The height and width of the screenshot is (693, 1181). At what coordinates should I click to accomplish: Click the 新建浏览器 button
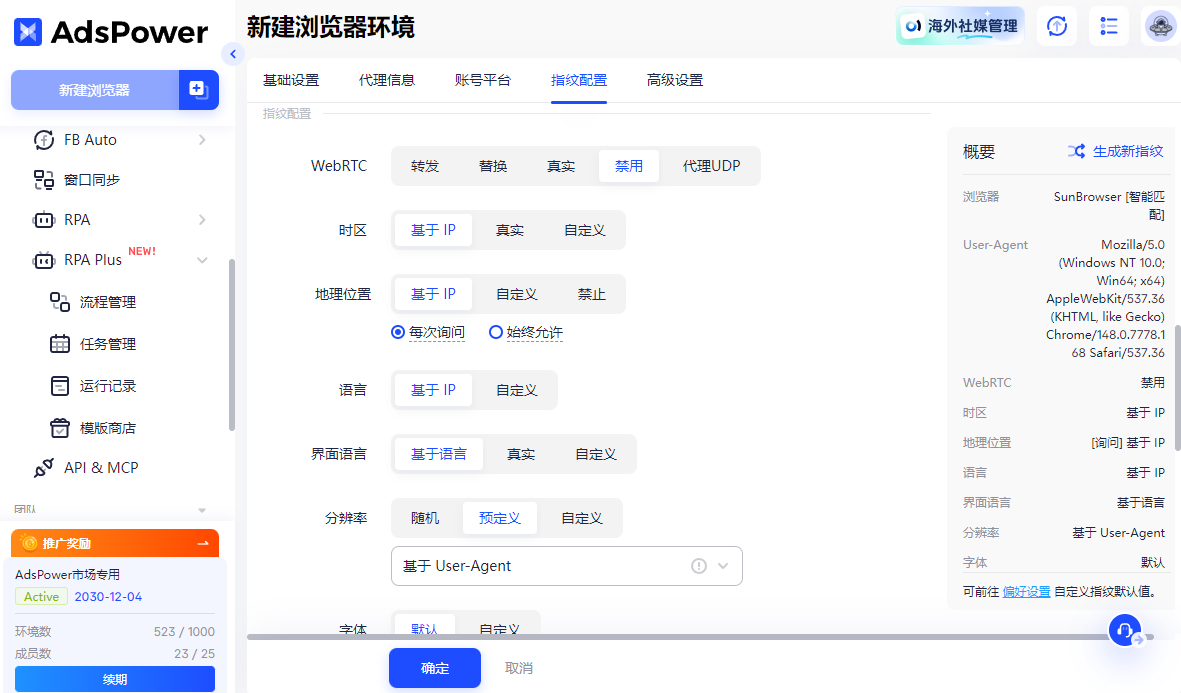pyautogui.click(x=95, y=90)
